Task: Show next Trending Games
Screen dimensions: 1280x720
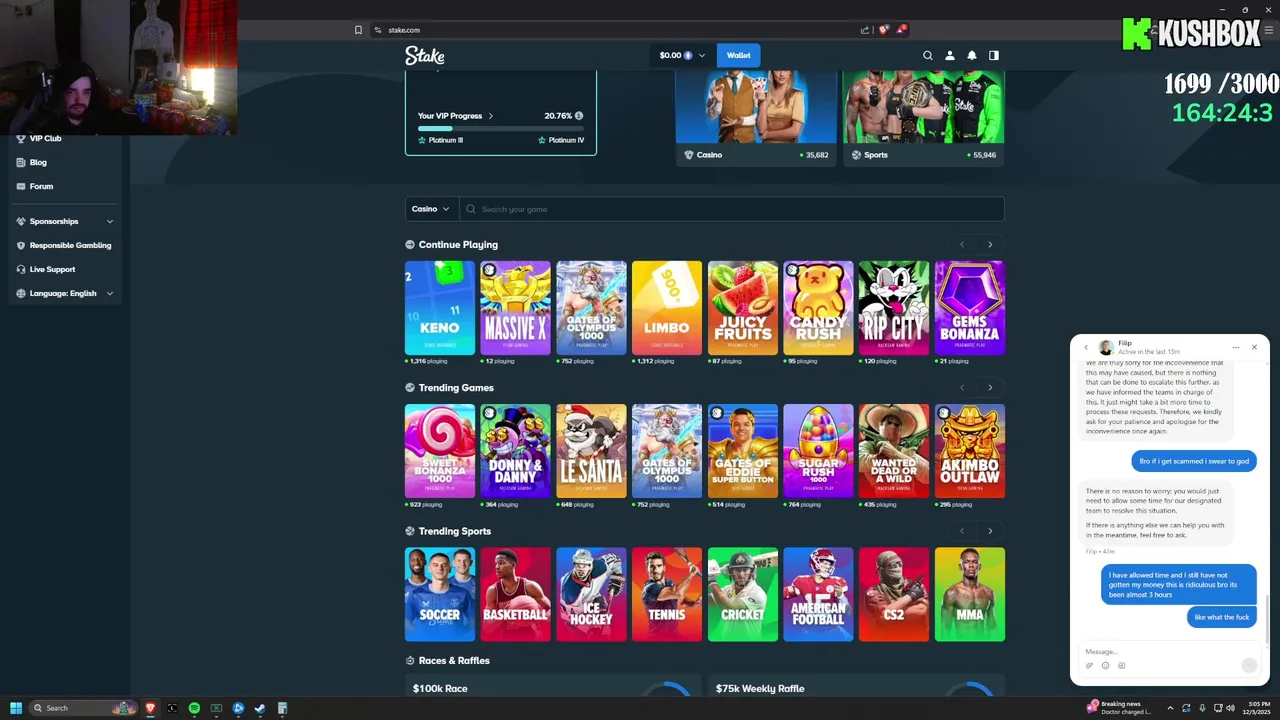Action: pyautogui.click(x=990, y=388)
